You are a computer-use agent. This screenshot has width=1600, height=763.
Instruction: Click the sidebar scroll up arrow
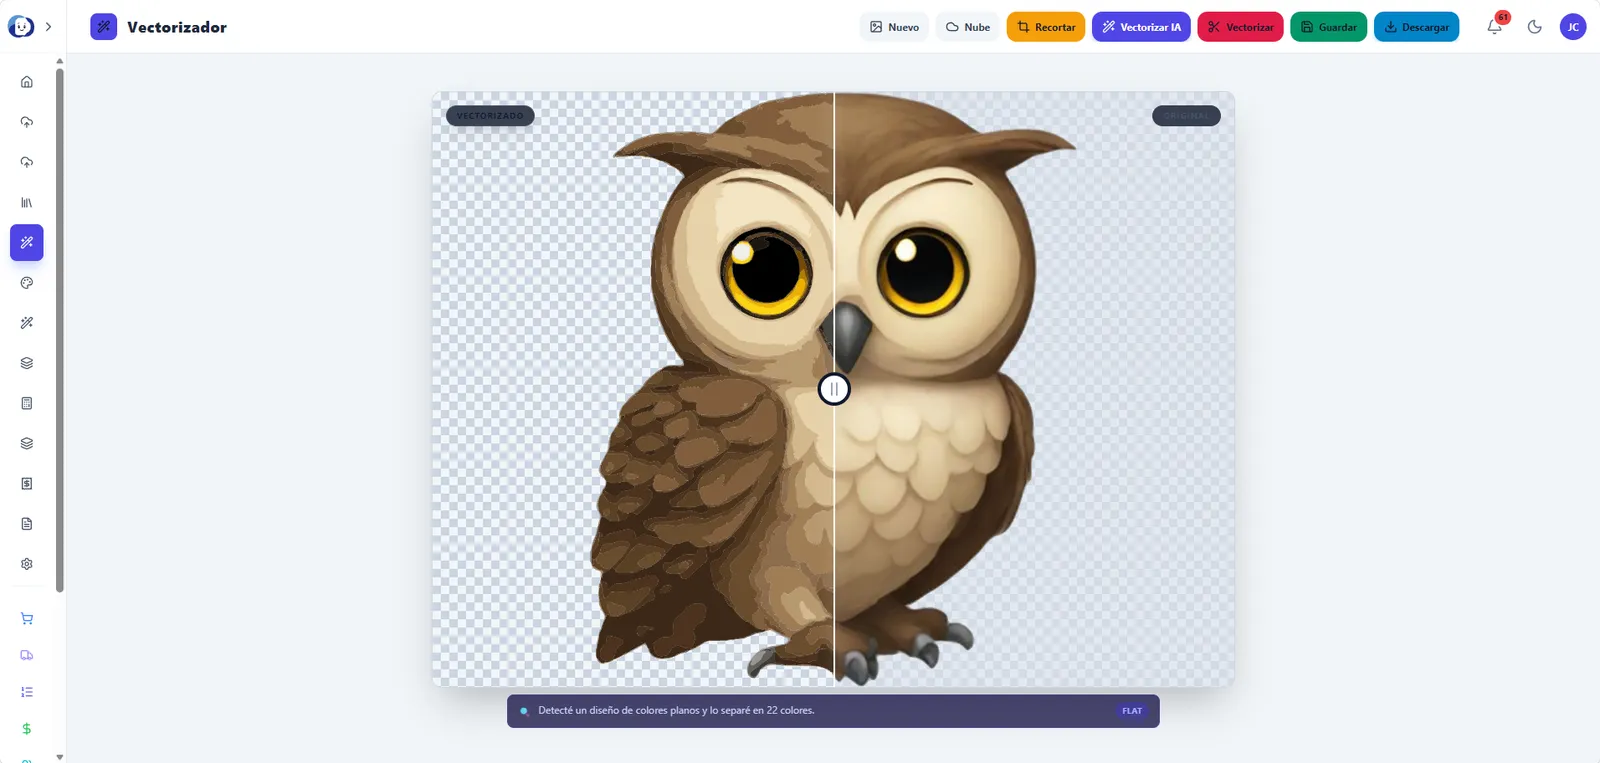pos(60,61)
